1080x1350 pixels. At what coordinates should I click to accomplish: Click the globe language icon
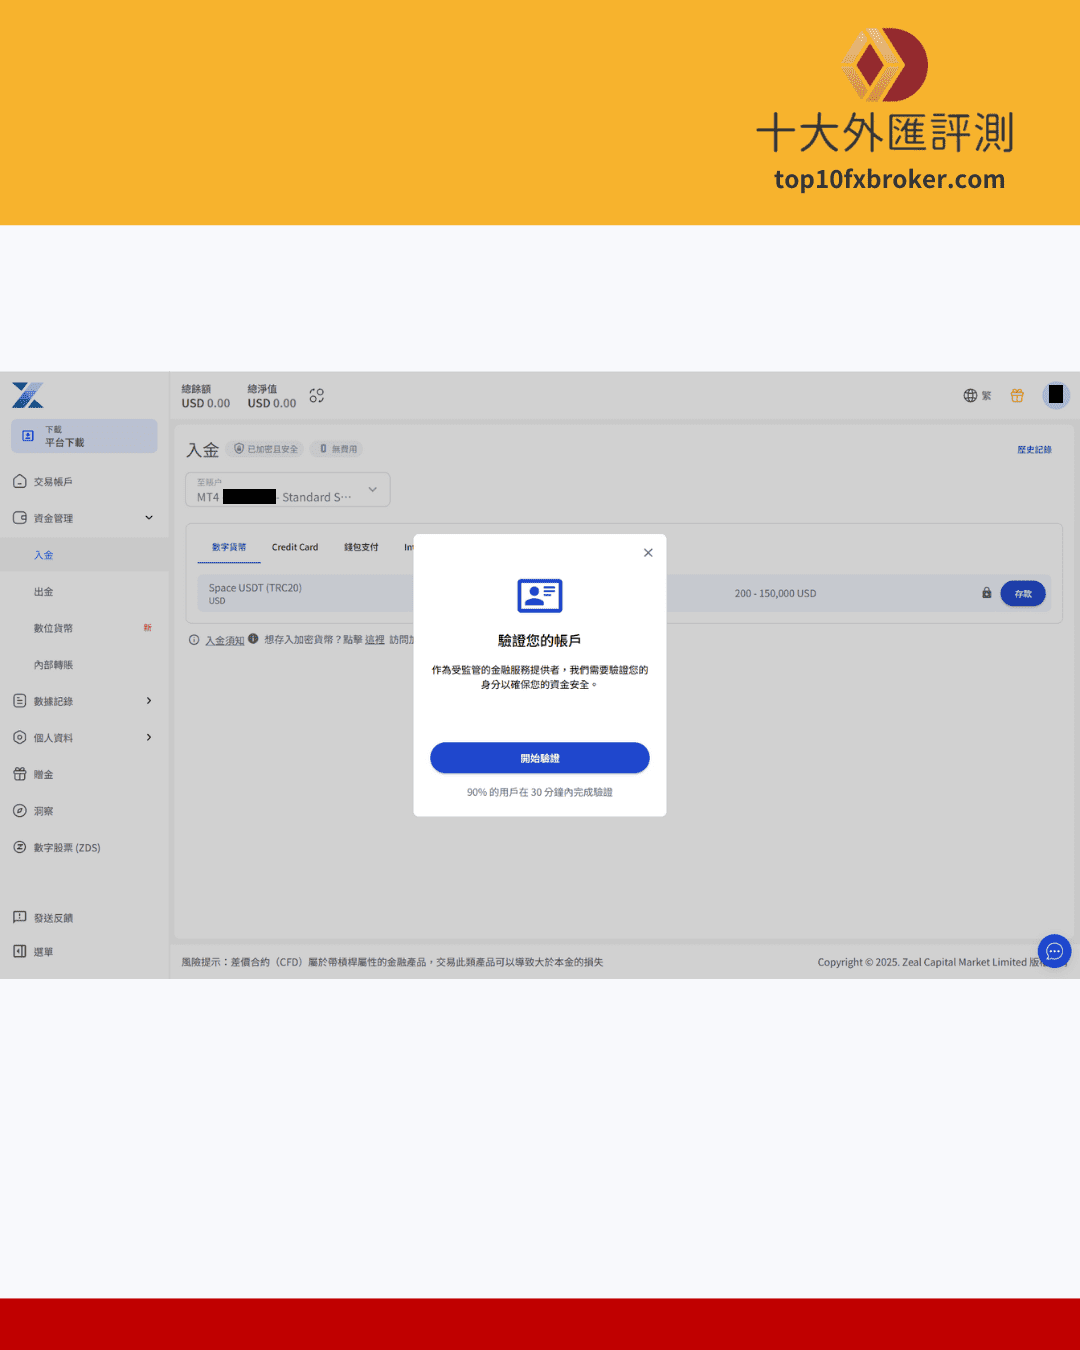[x=970, y=396]
